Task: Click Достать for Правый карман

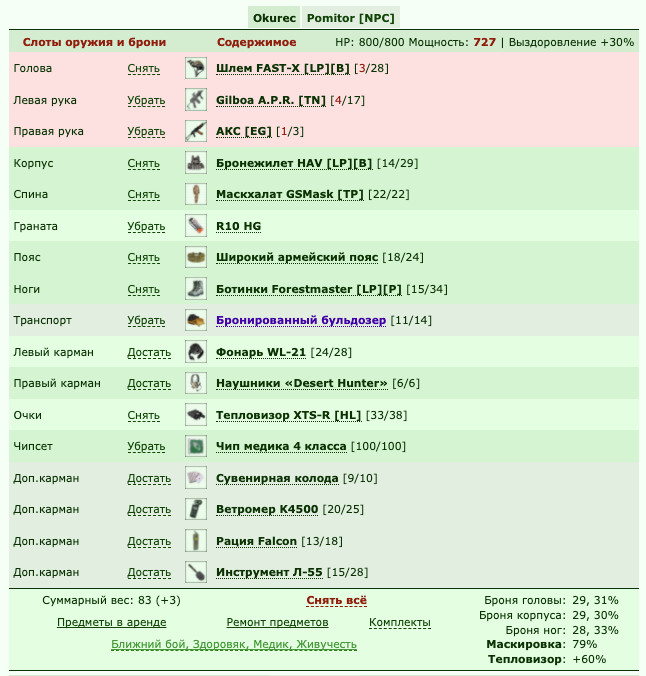Action: pyautogui.click(x=149, y=384)
